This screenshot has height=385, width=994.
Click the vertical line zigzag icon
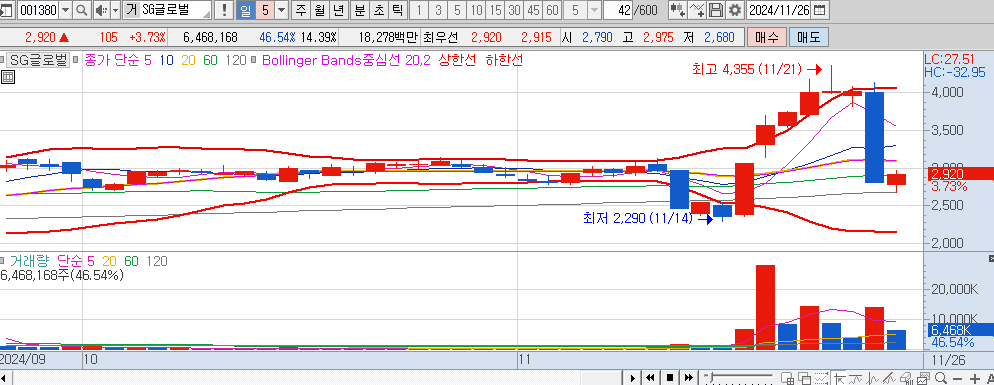click(x=872, y=378)
